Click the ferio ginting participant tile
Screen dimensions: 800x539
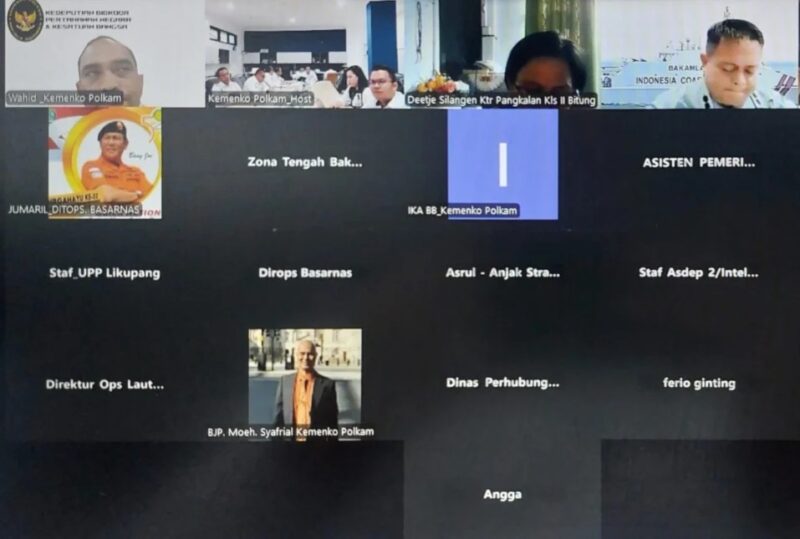coord(699,384)
